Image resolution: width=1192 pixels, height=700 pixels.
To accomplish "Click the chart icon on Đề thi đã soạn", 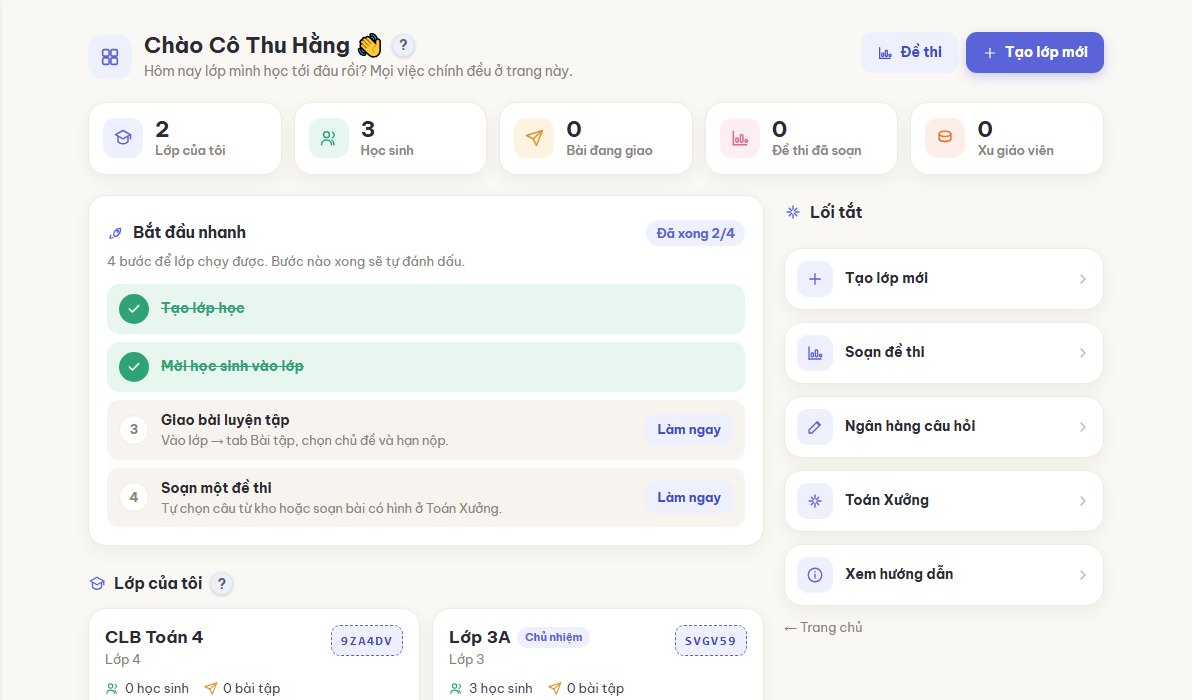I will (740, 138).
